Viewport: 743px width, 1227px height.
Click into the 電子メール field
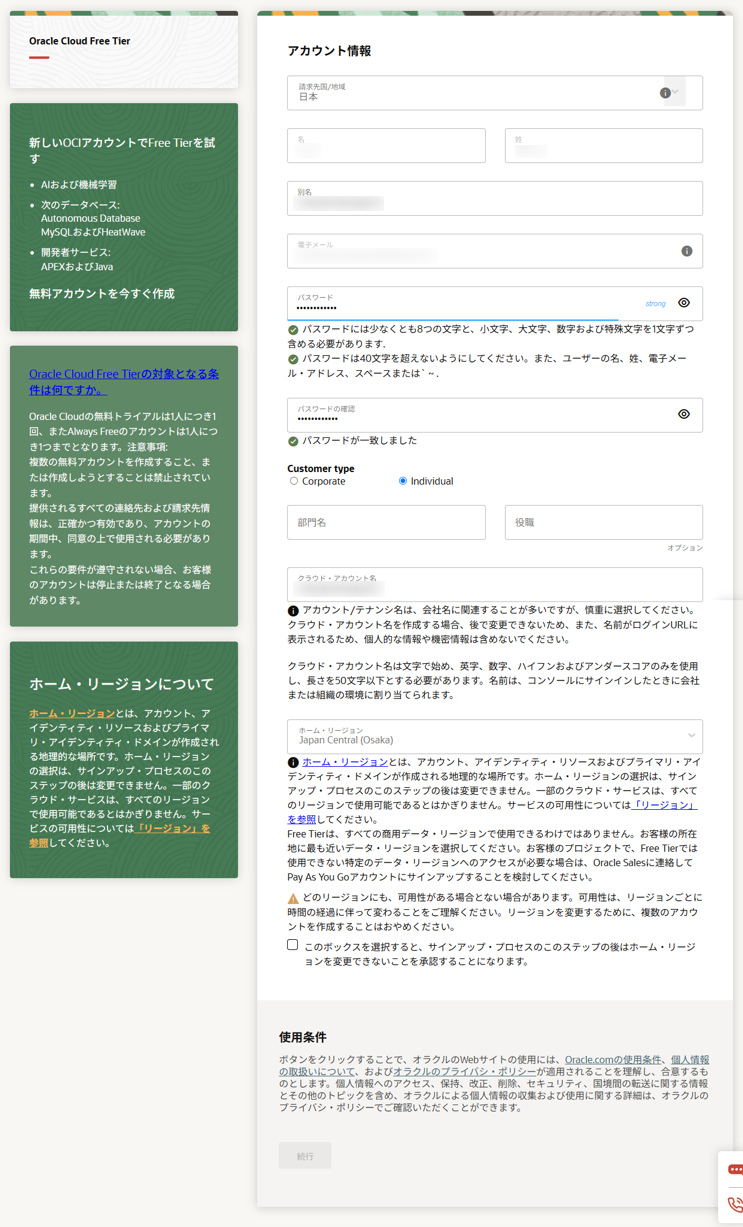tap(495, 251)
